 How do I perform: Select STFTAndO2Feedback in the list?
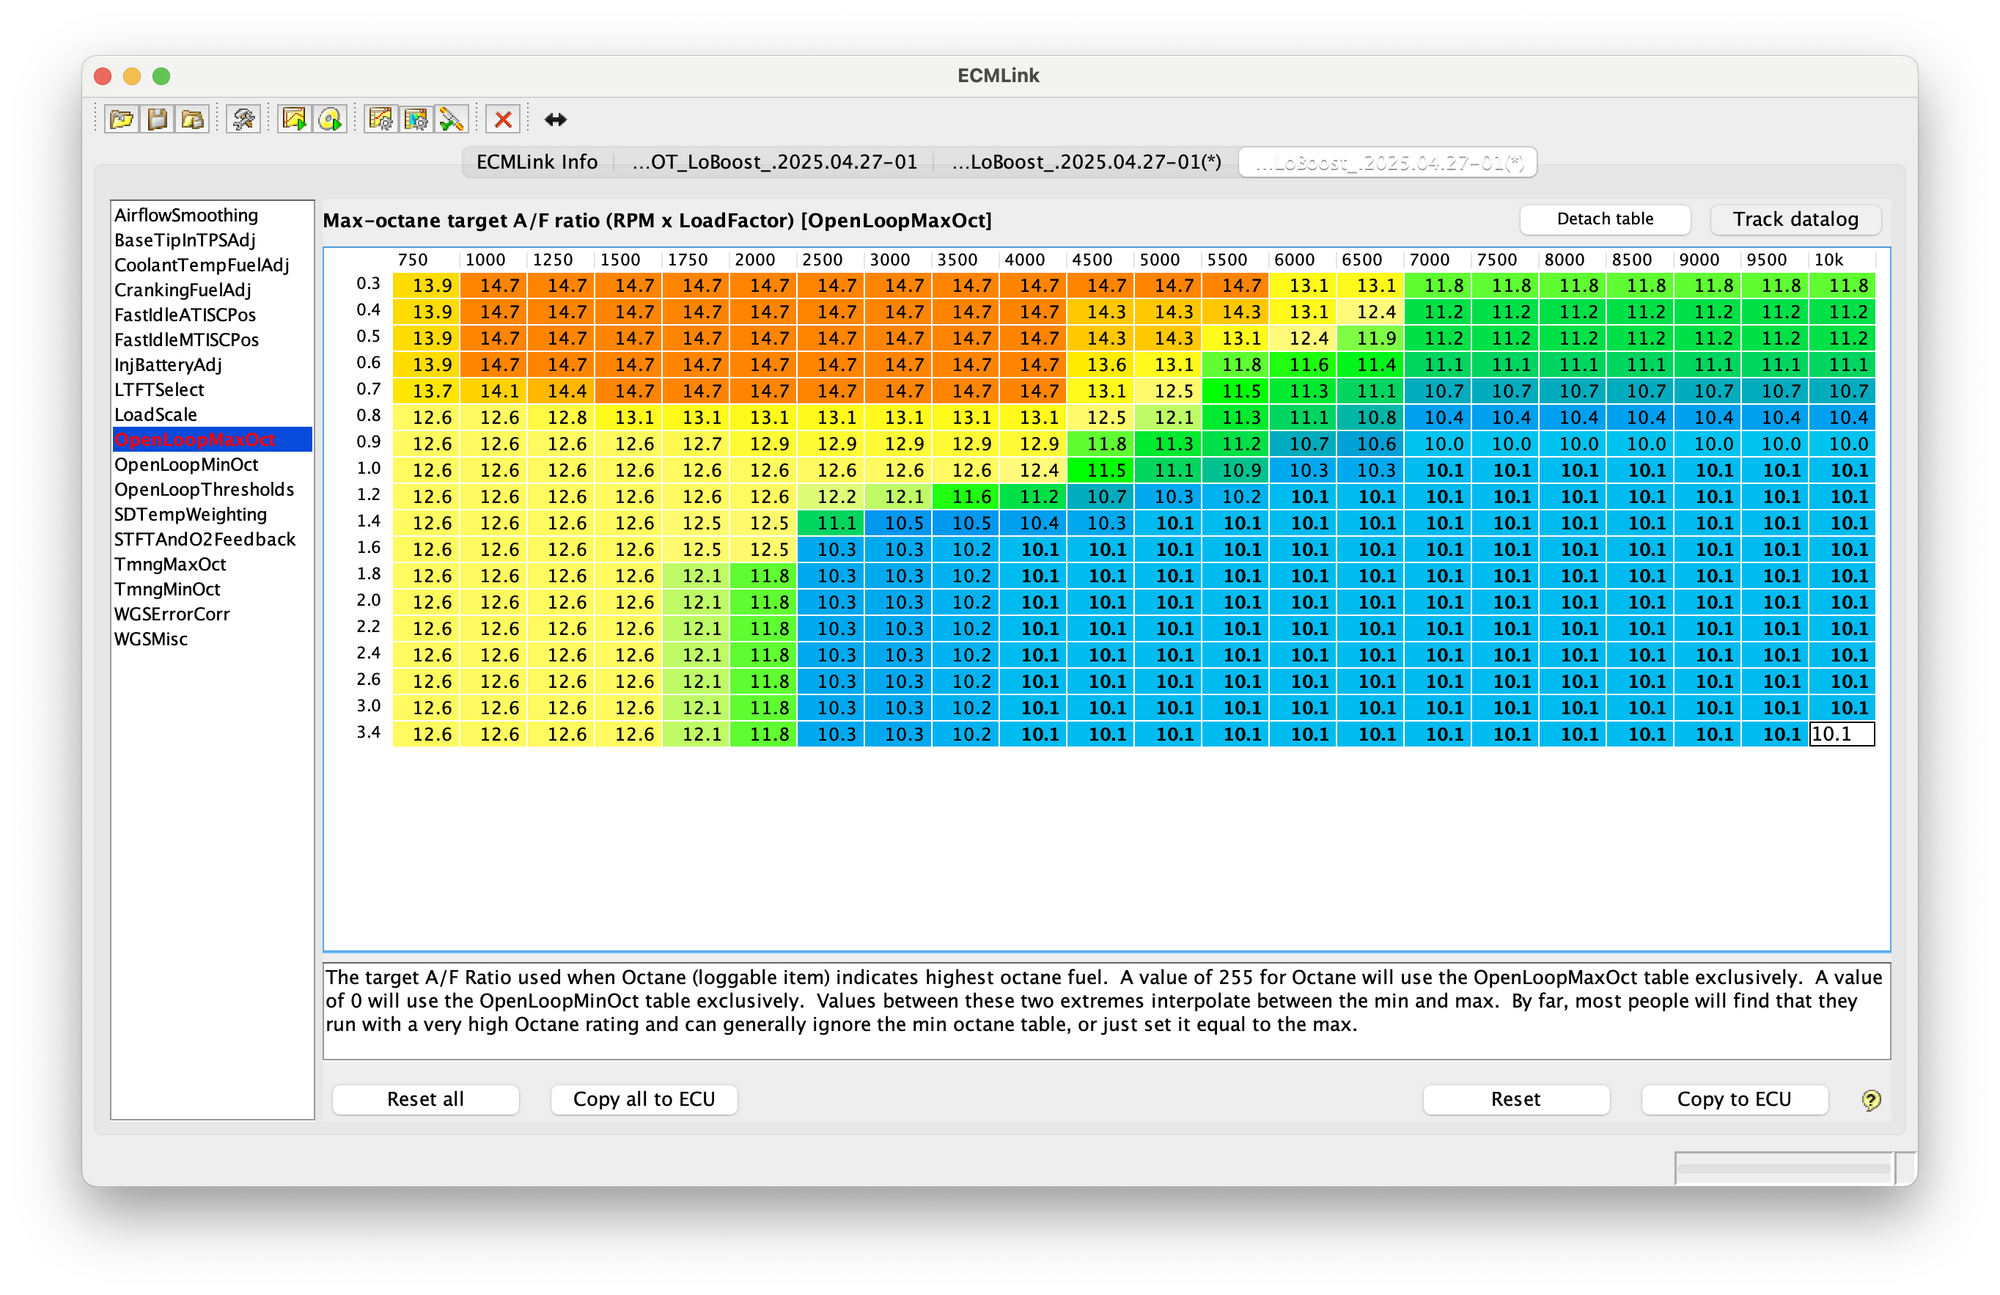coord(212,540)
